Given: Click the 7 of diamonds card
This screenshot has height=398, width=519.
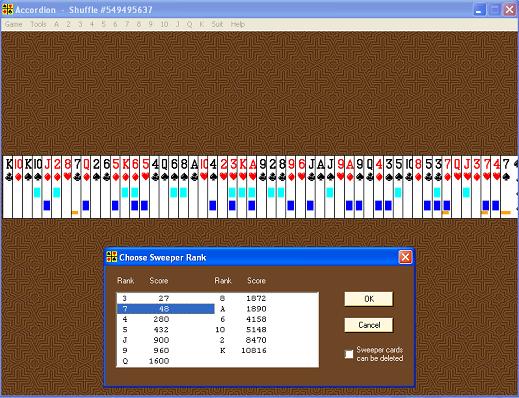Looking at the screenshot, I should click(448, 187).
